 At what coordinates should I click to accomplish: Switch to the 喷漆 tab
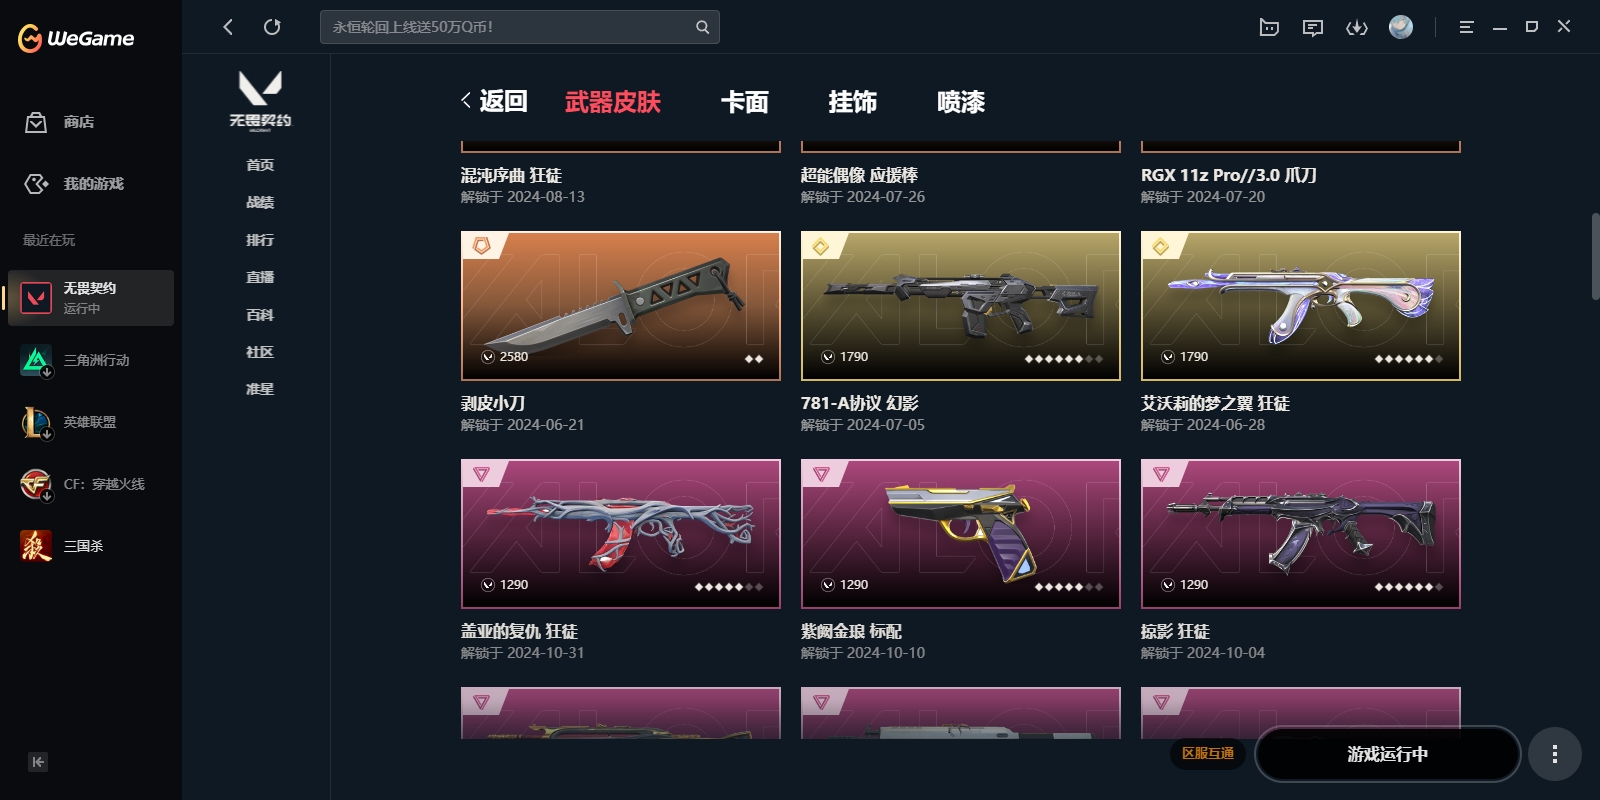click(x=961, y=102)
